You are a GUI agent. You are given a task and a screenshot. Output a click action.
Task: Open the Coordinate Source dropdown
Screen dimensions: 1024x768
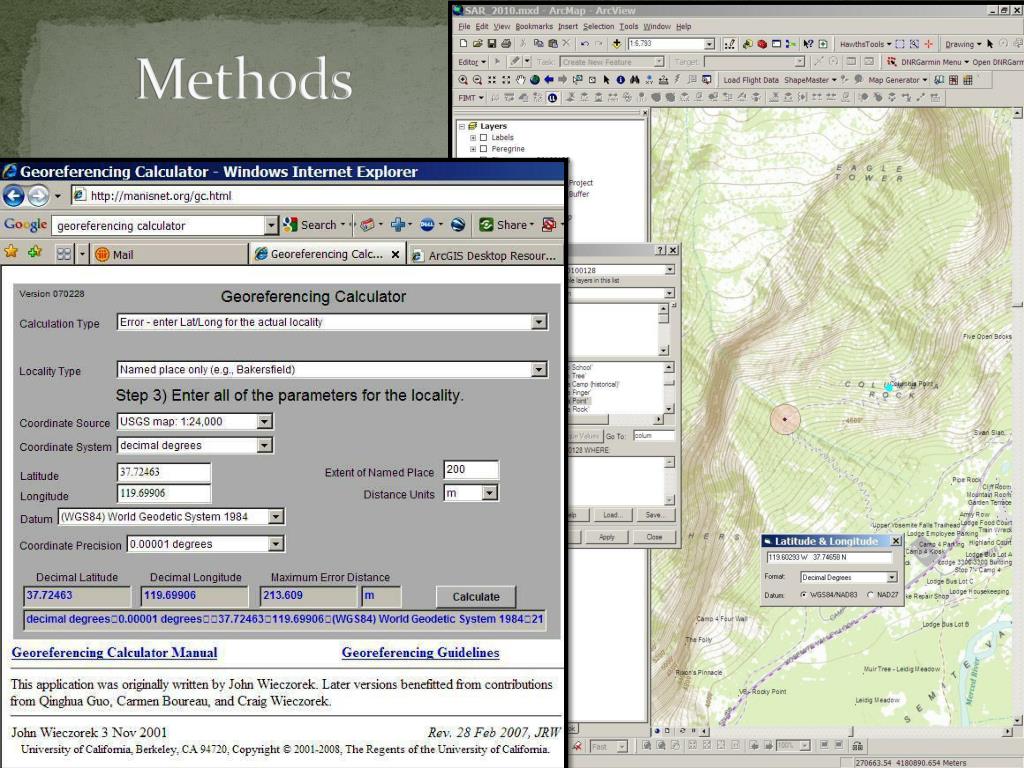264,422
